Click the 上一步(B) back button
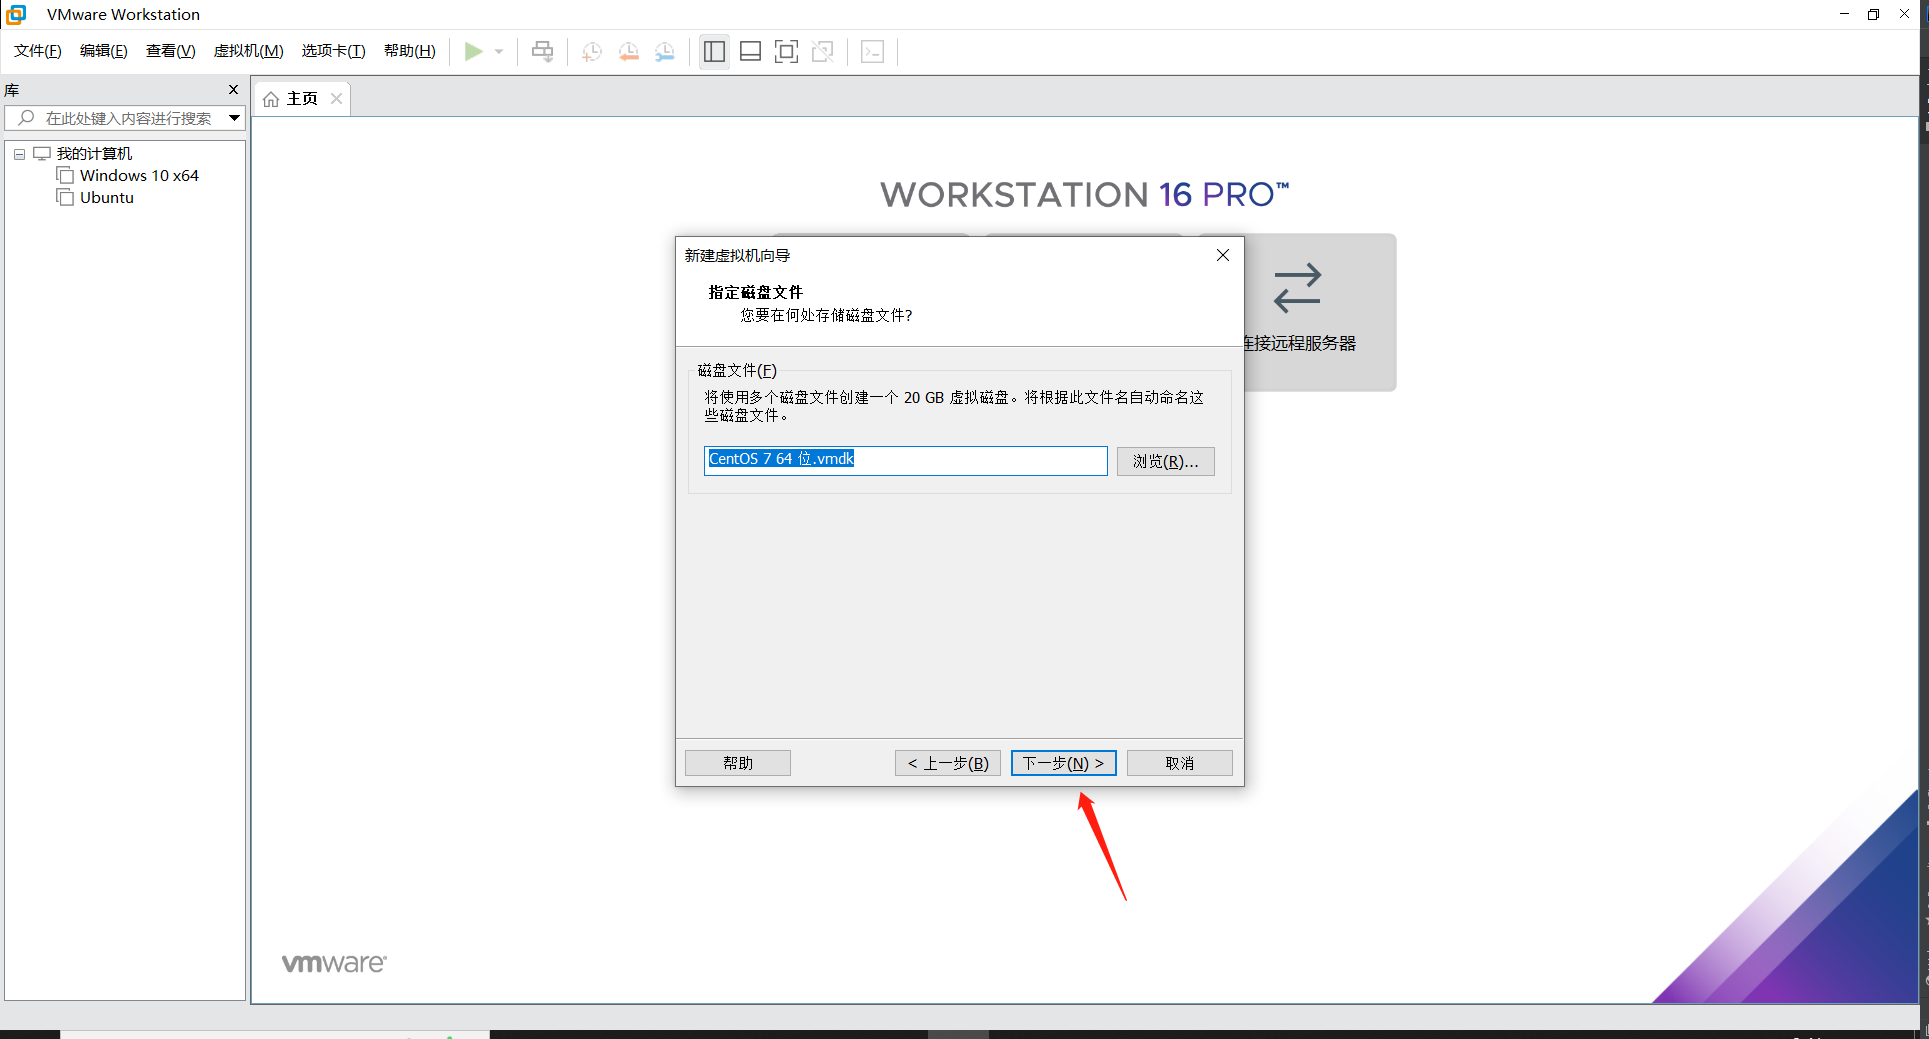This screenshot has height=1039, width=1929. point(947,763)
